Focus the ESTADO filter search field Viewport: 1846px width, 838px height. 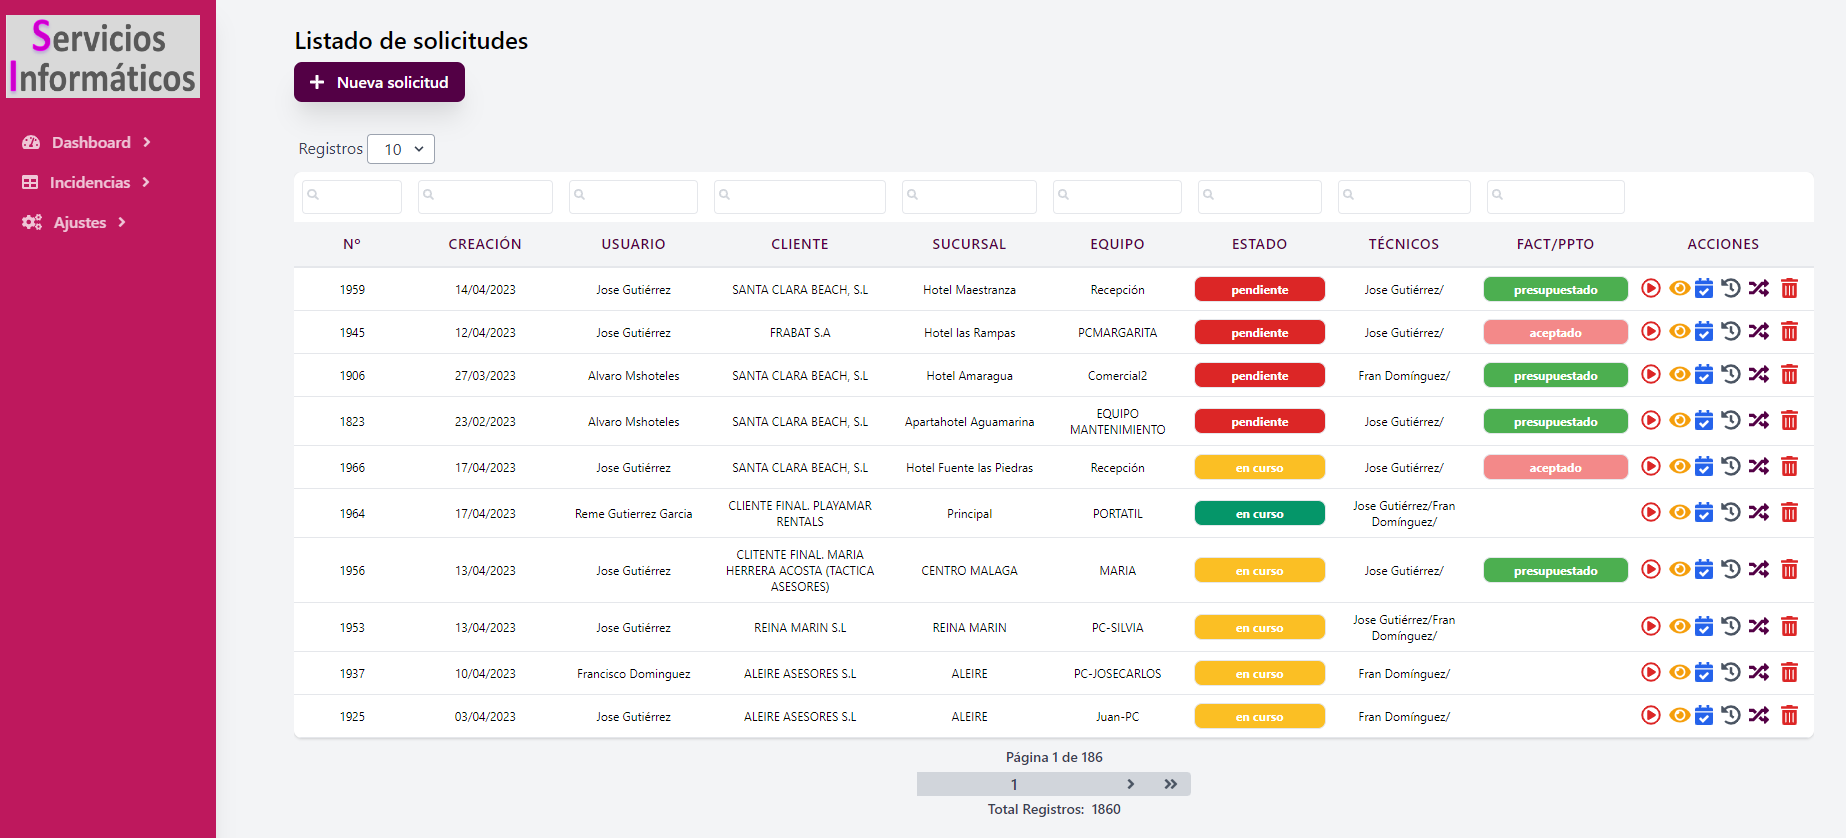pyautogui.click(x=1259, y=196)
